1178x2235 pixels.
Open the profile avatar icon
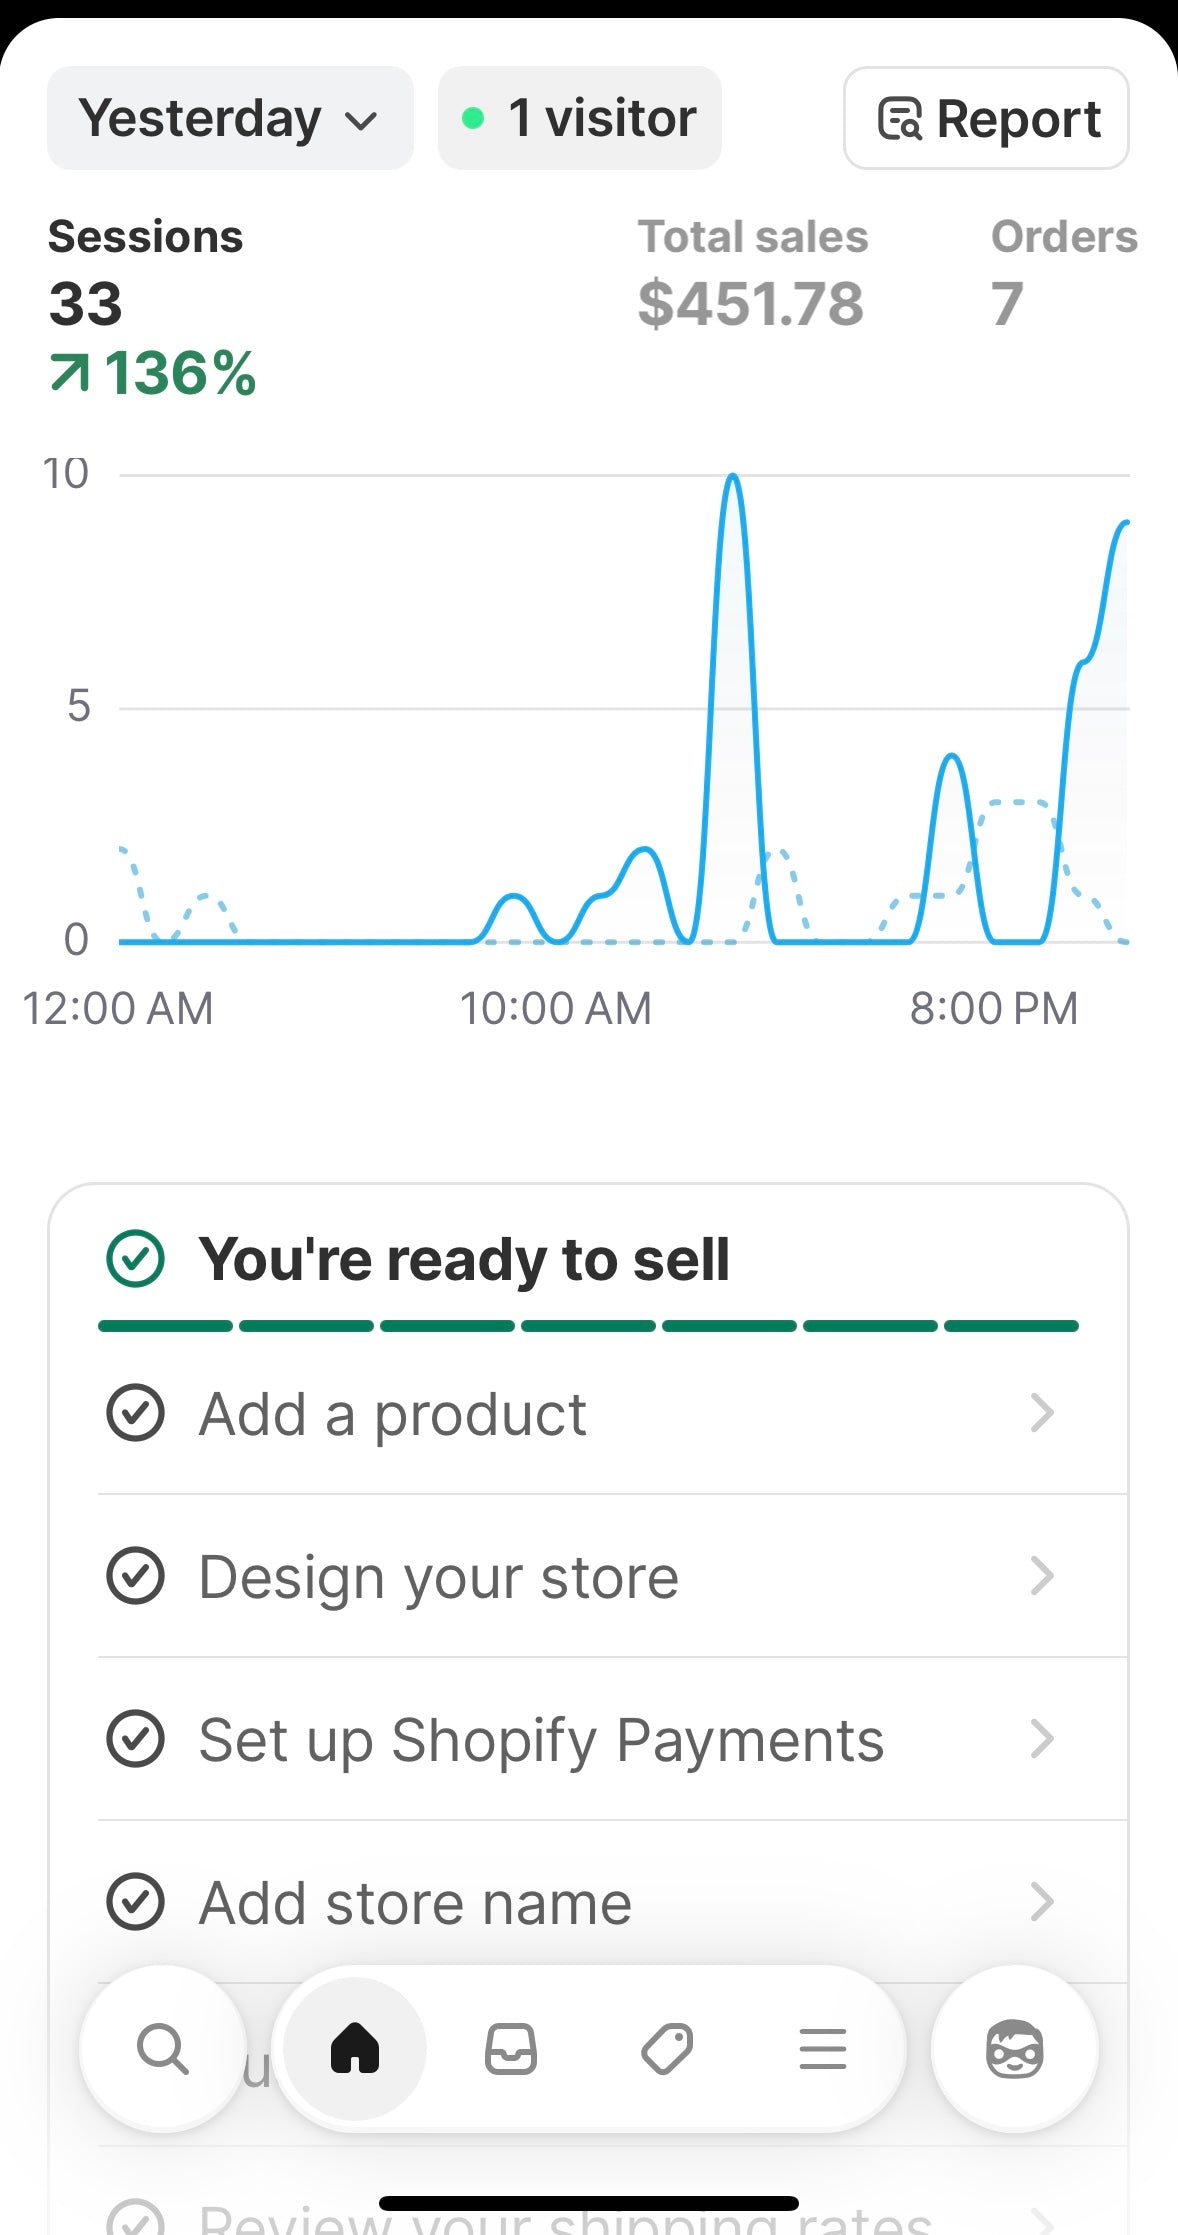[1014, 2049]
